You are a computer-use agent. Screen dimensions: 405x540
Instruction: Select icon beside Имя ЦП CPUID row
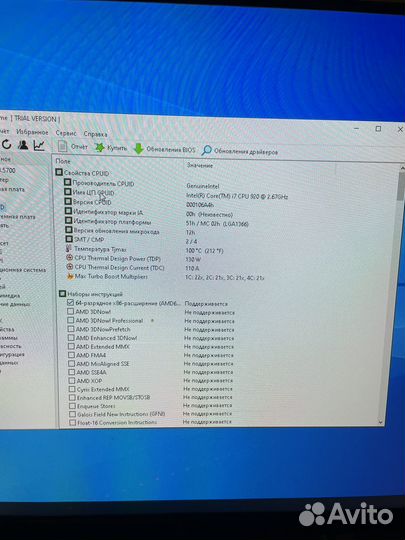point(68,192)
